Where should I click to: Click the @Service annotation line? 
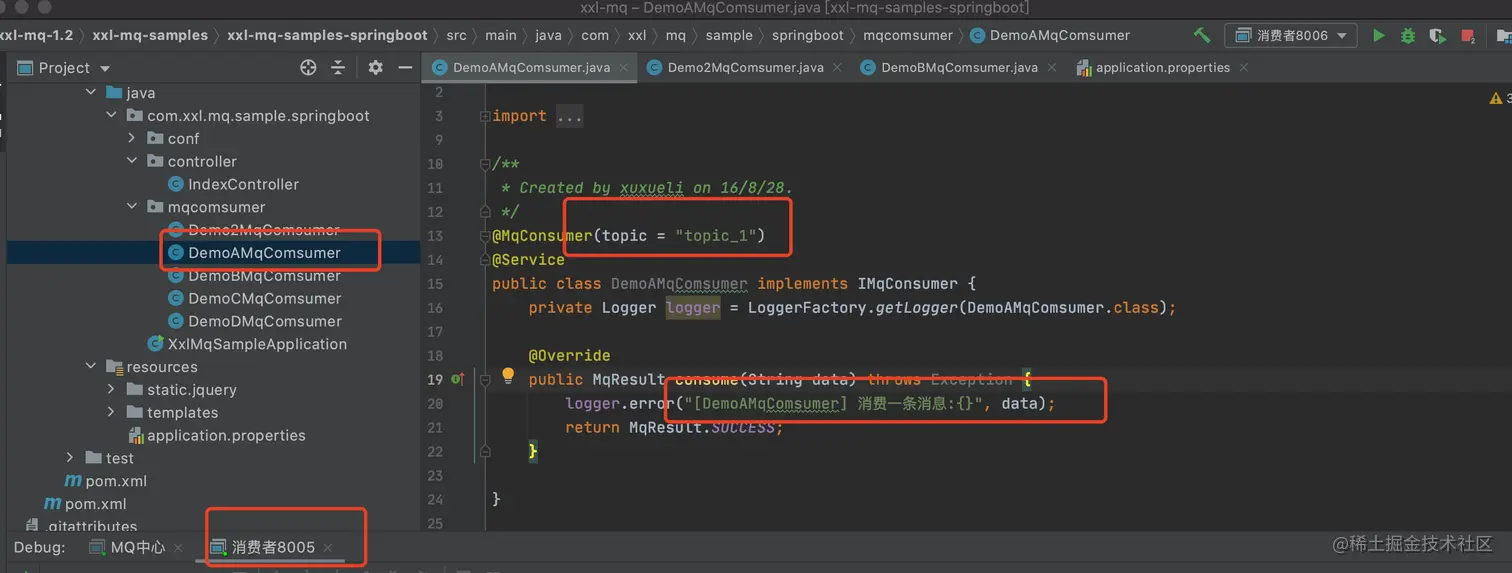(528, 259)
